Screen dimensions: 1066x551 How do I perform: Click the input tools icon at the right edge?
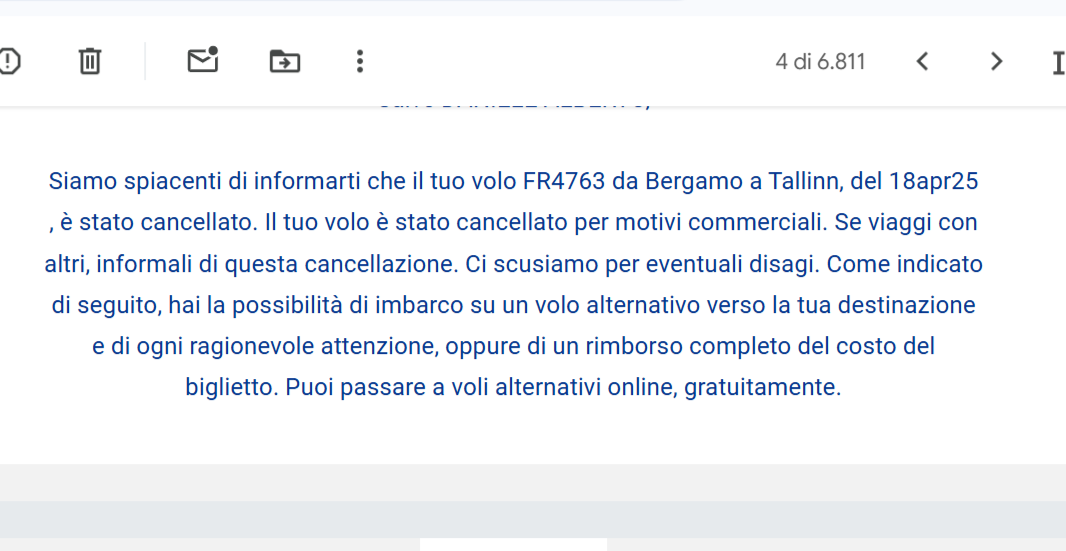click(x=1059, y=62)
